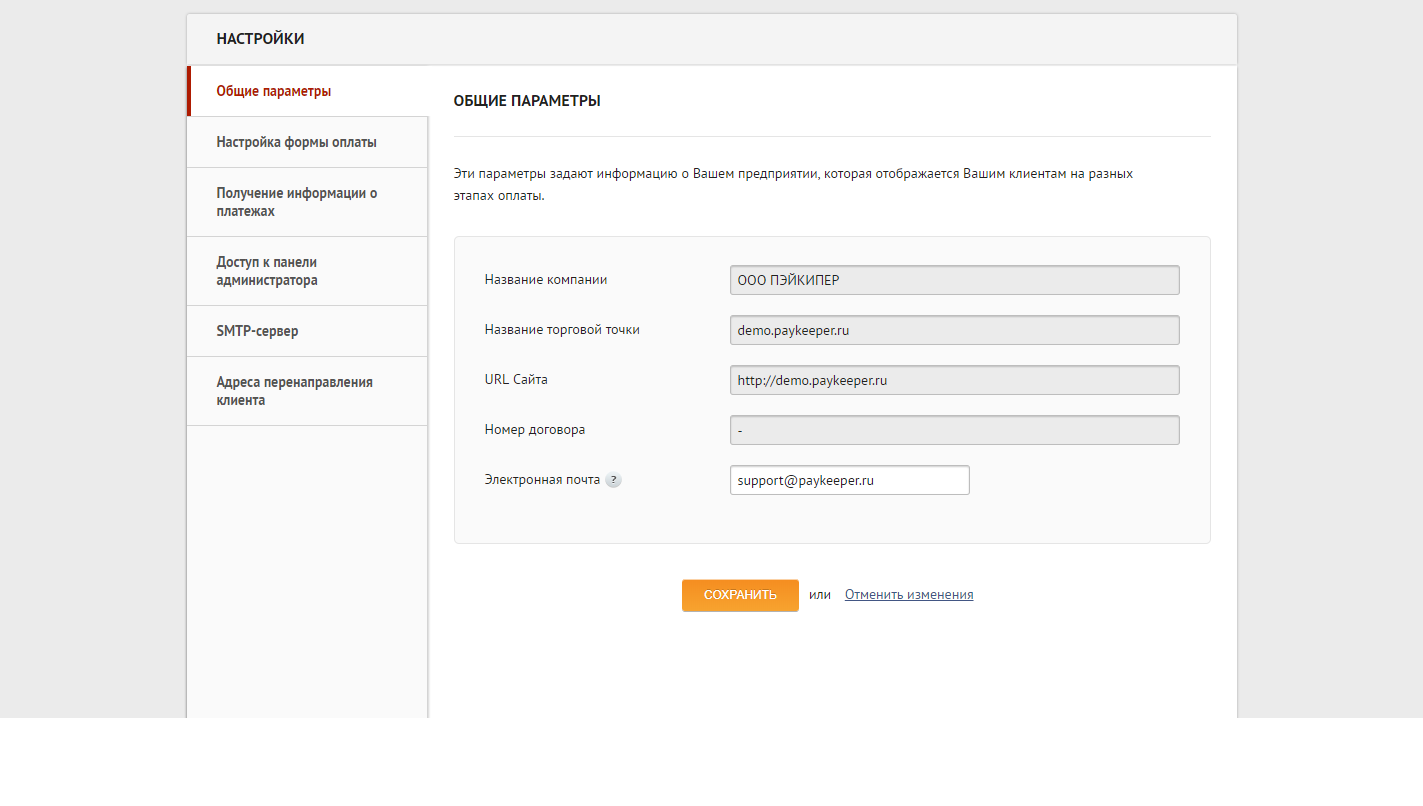Screen dimensions: 1423x806
Task: Open the Адреса перенаправления клиента section
Action: (x=294, y=390)
